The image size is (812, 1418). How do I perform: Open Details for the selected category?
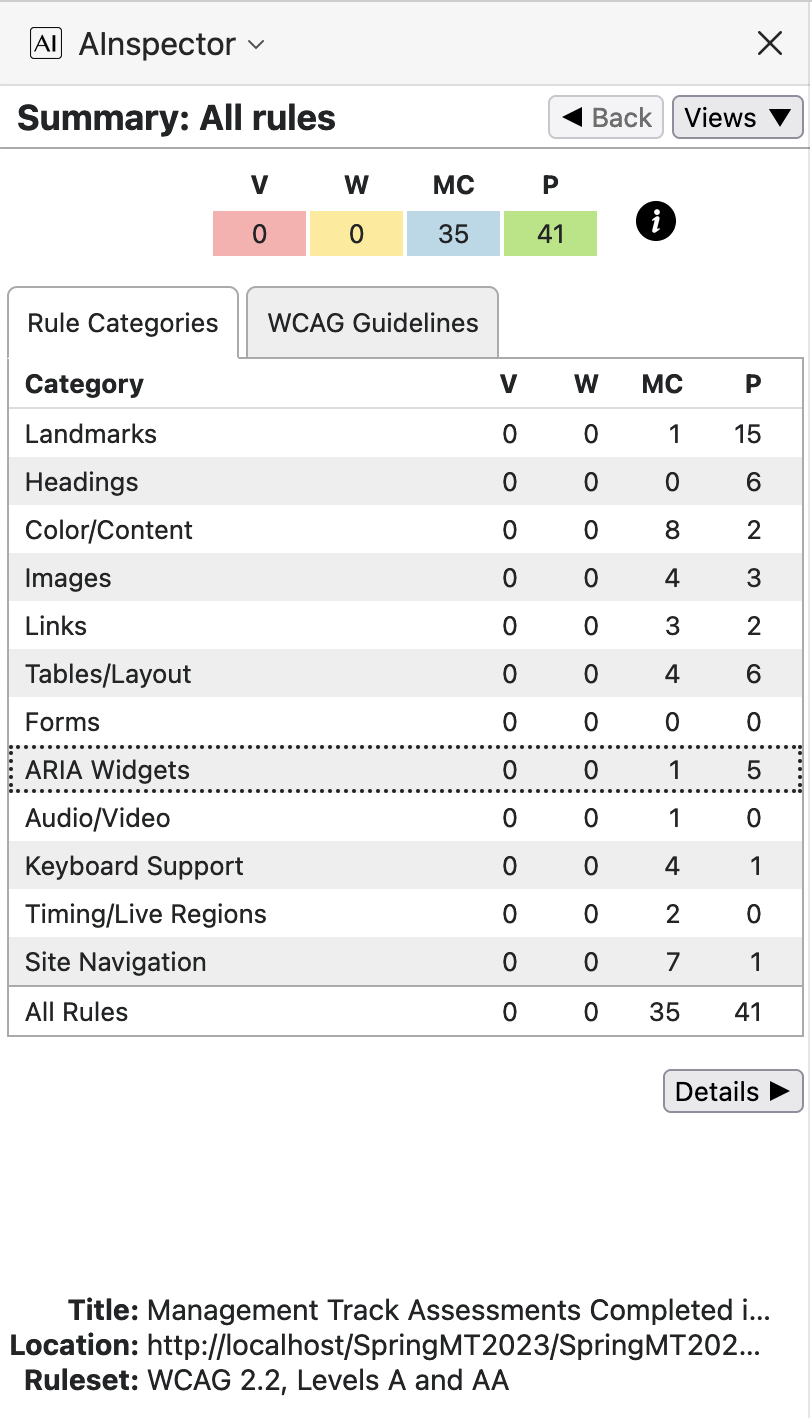pyautogui.click(x=732, y=1092)
